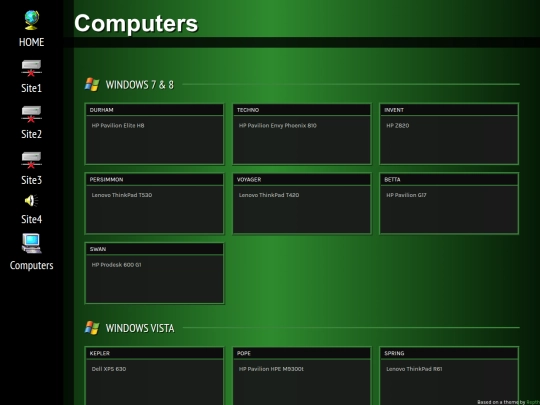Click the Computers page title

click(136, 23)
